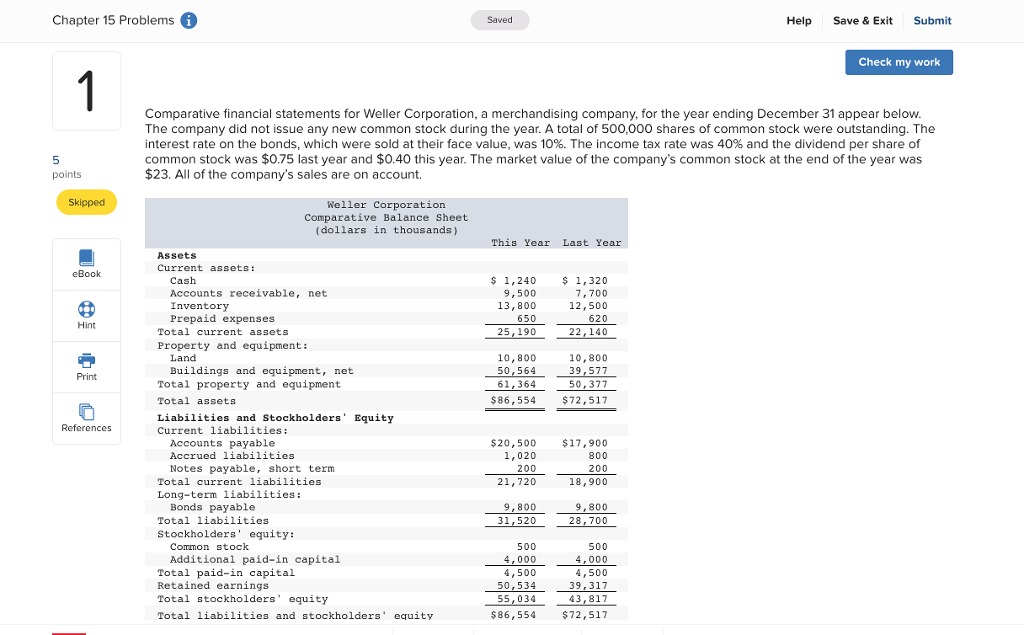Viewport: 1024px width, 635px height.
Task: Click the Common stock row label
Action: click(x=209, y=547)
